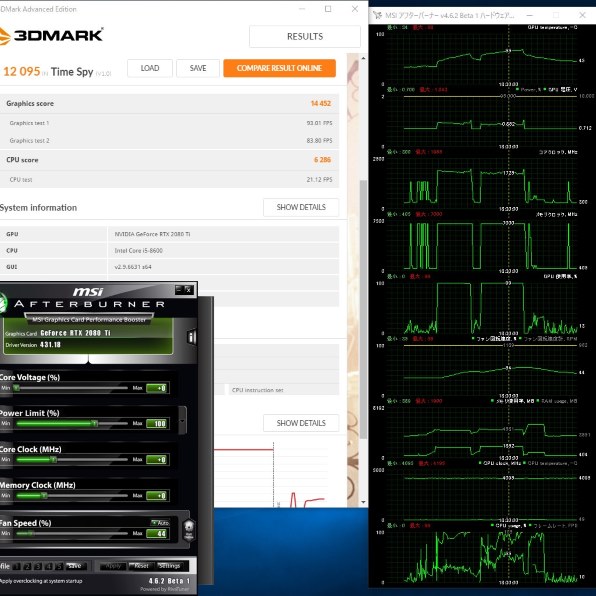Open the Afterburner information 'i' button
596x596 pixels.
point(191,336)
